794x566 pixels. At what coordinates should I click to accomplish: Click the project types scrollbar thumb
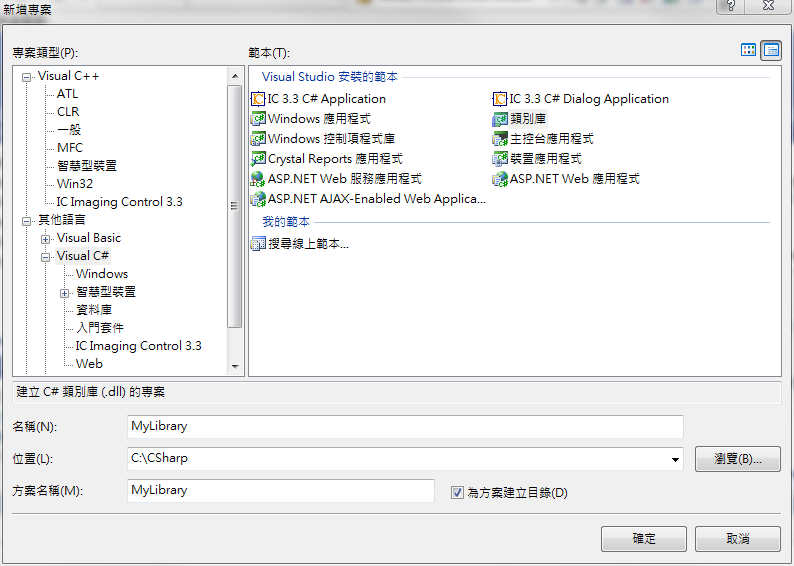tap(234, 207)
